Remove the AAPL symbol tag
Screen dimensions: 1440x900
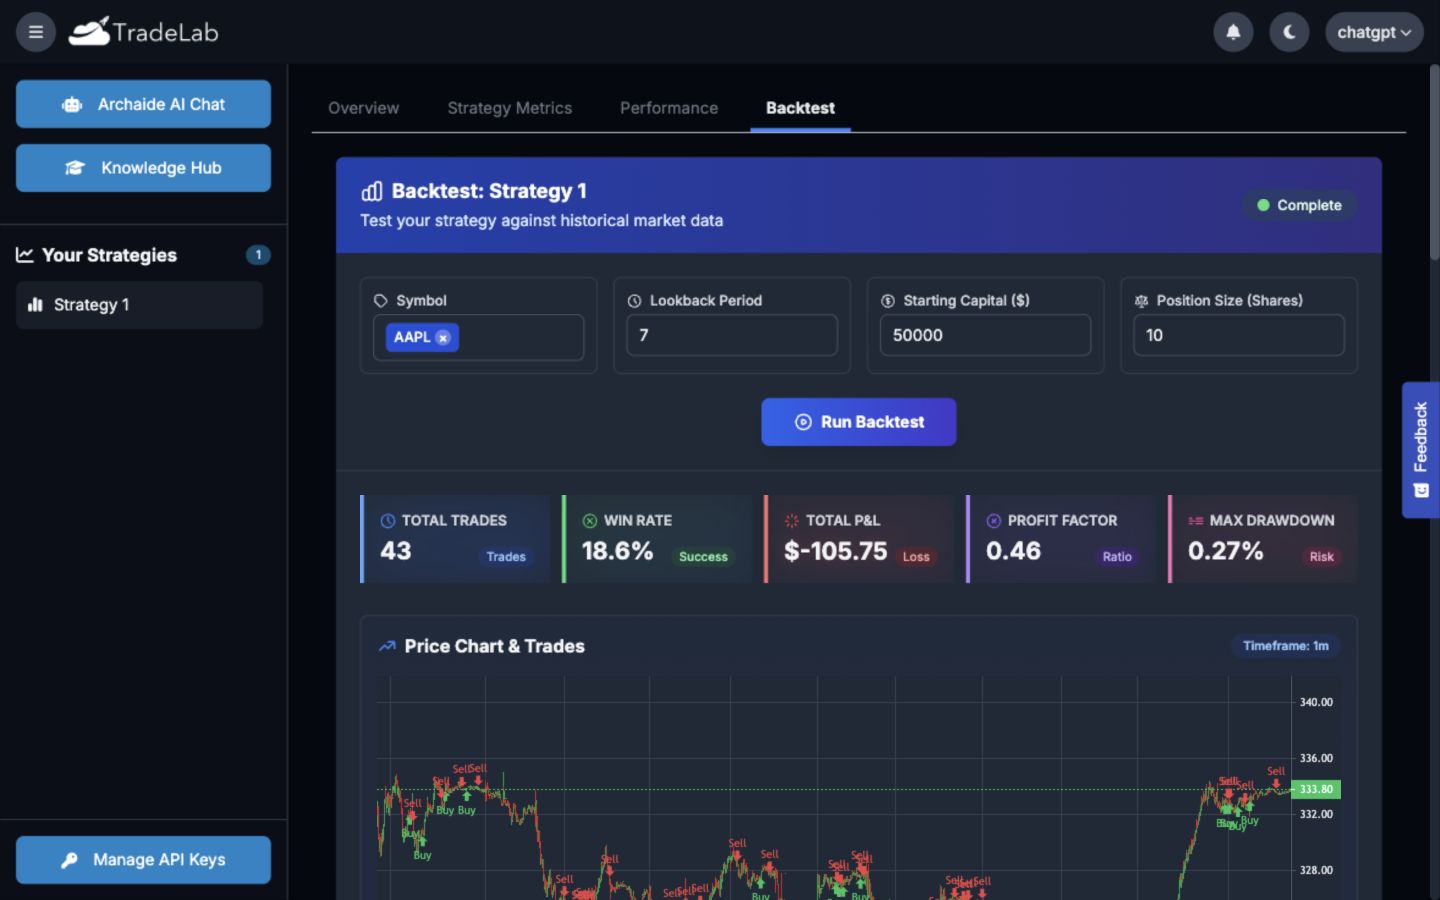[x=443, y=338]
